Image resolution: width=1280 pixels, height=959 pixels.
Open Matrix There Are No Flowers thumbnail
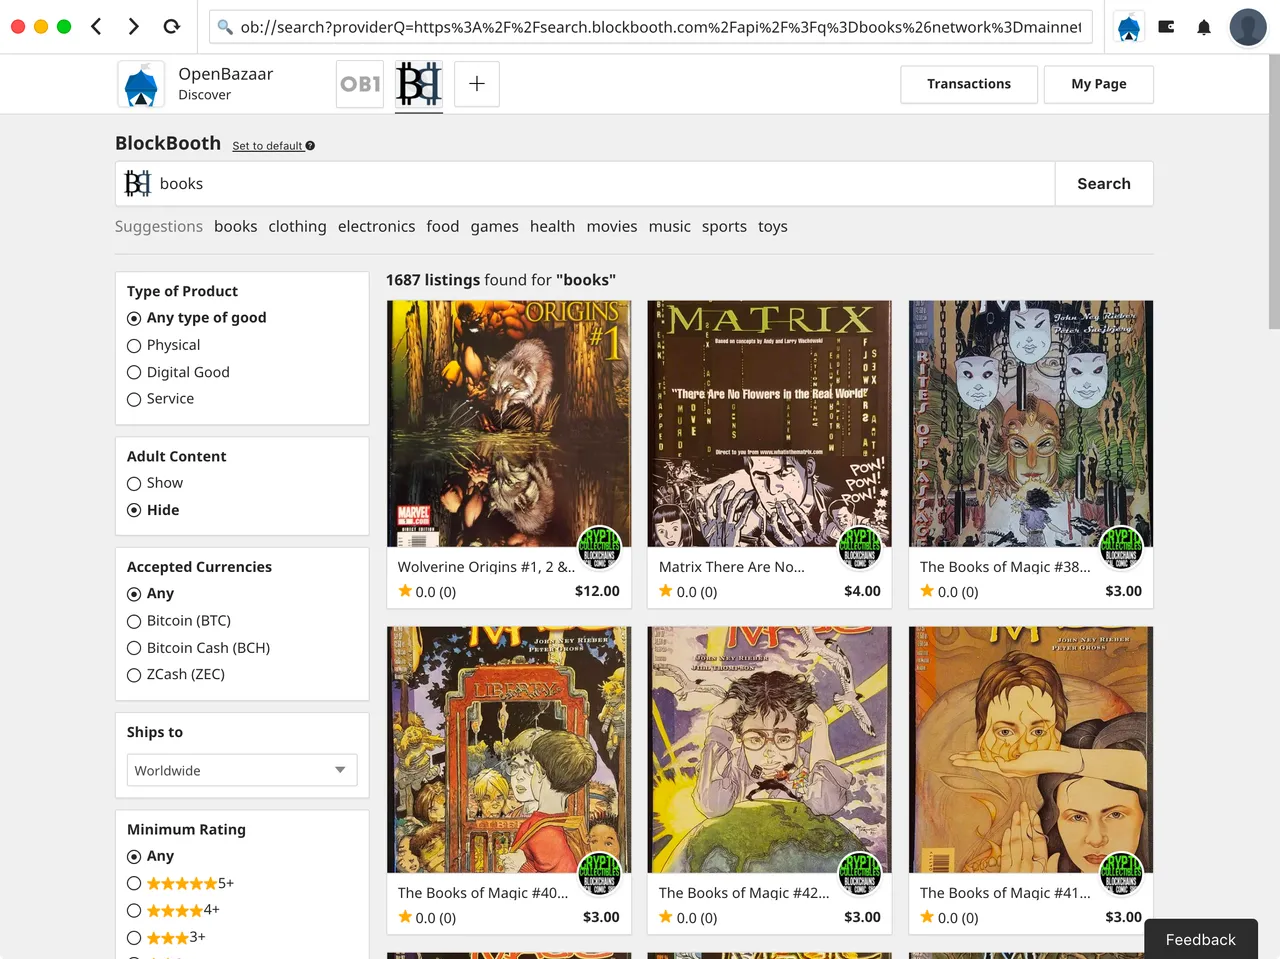770,424
